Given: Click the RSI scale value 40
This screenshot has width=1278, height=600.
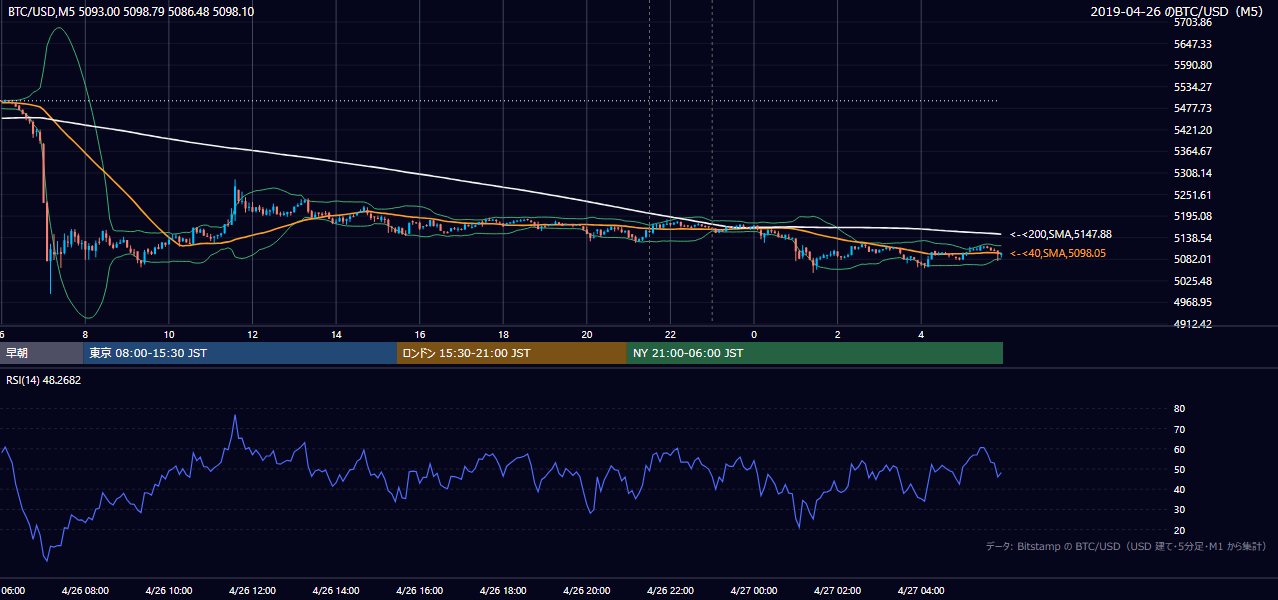Looking at the screenshot, I should (1180, 489).
